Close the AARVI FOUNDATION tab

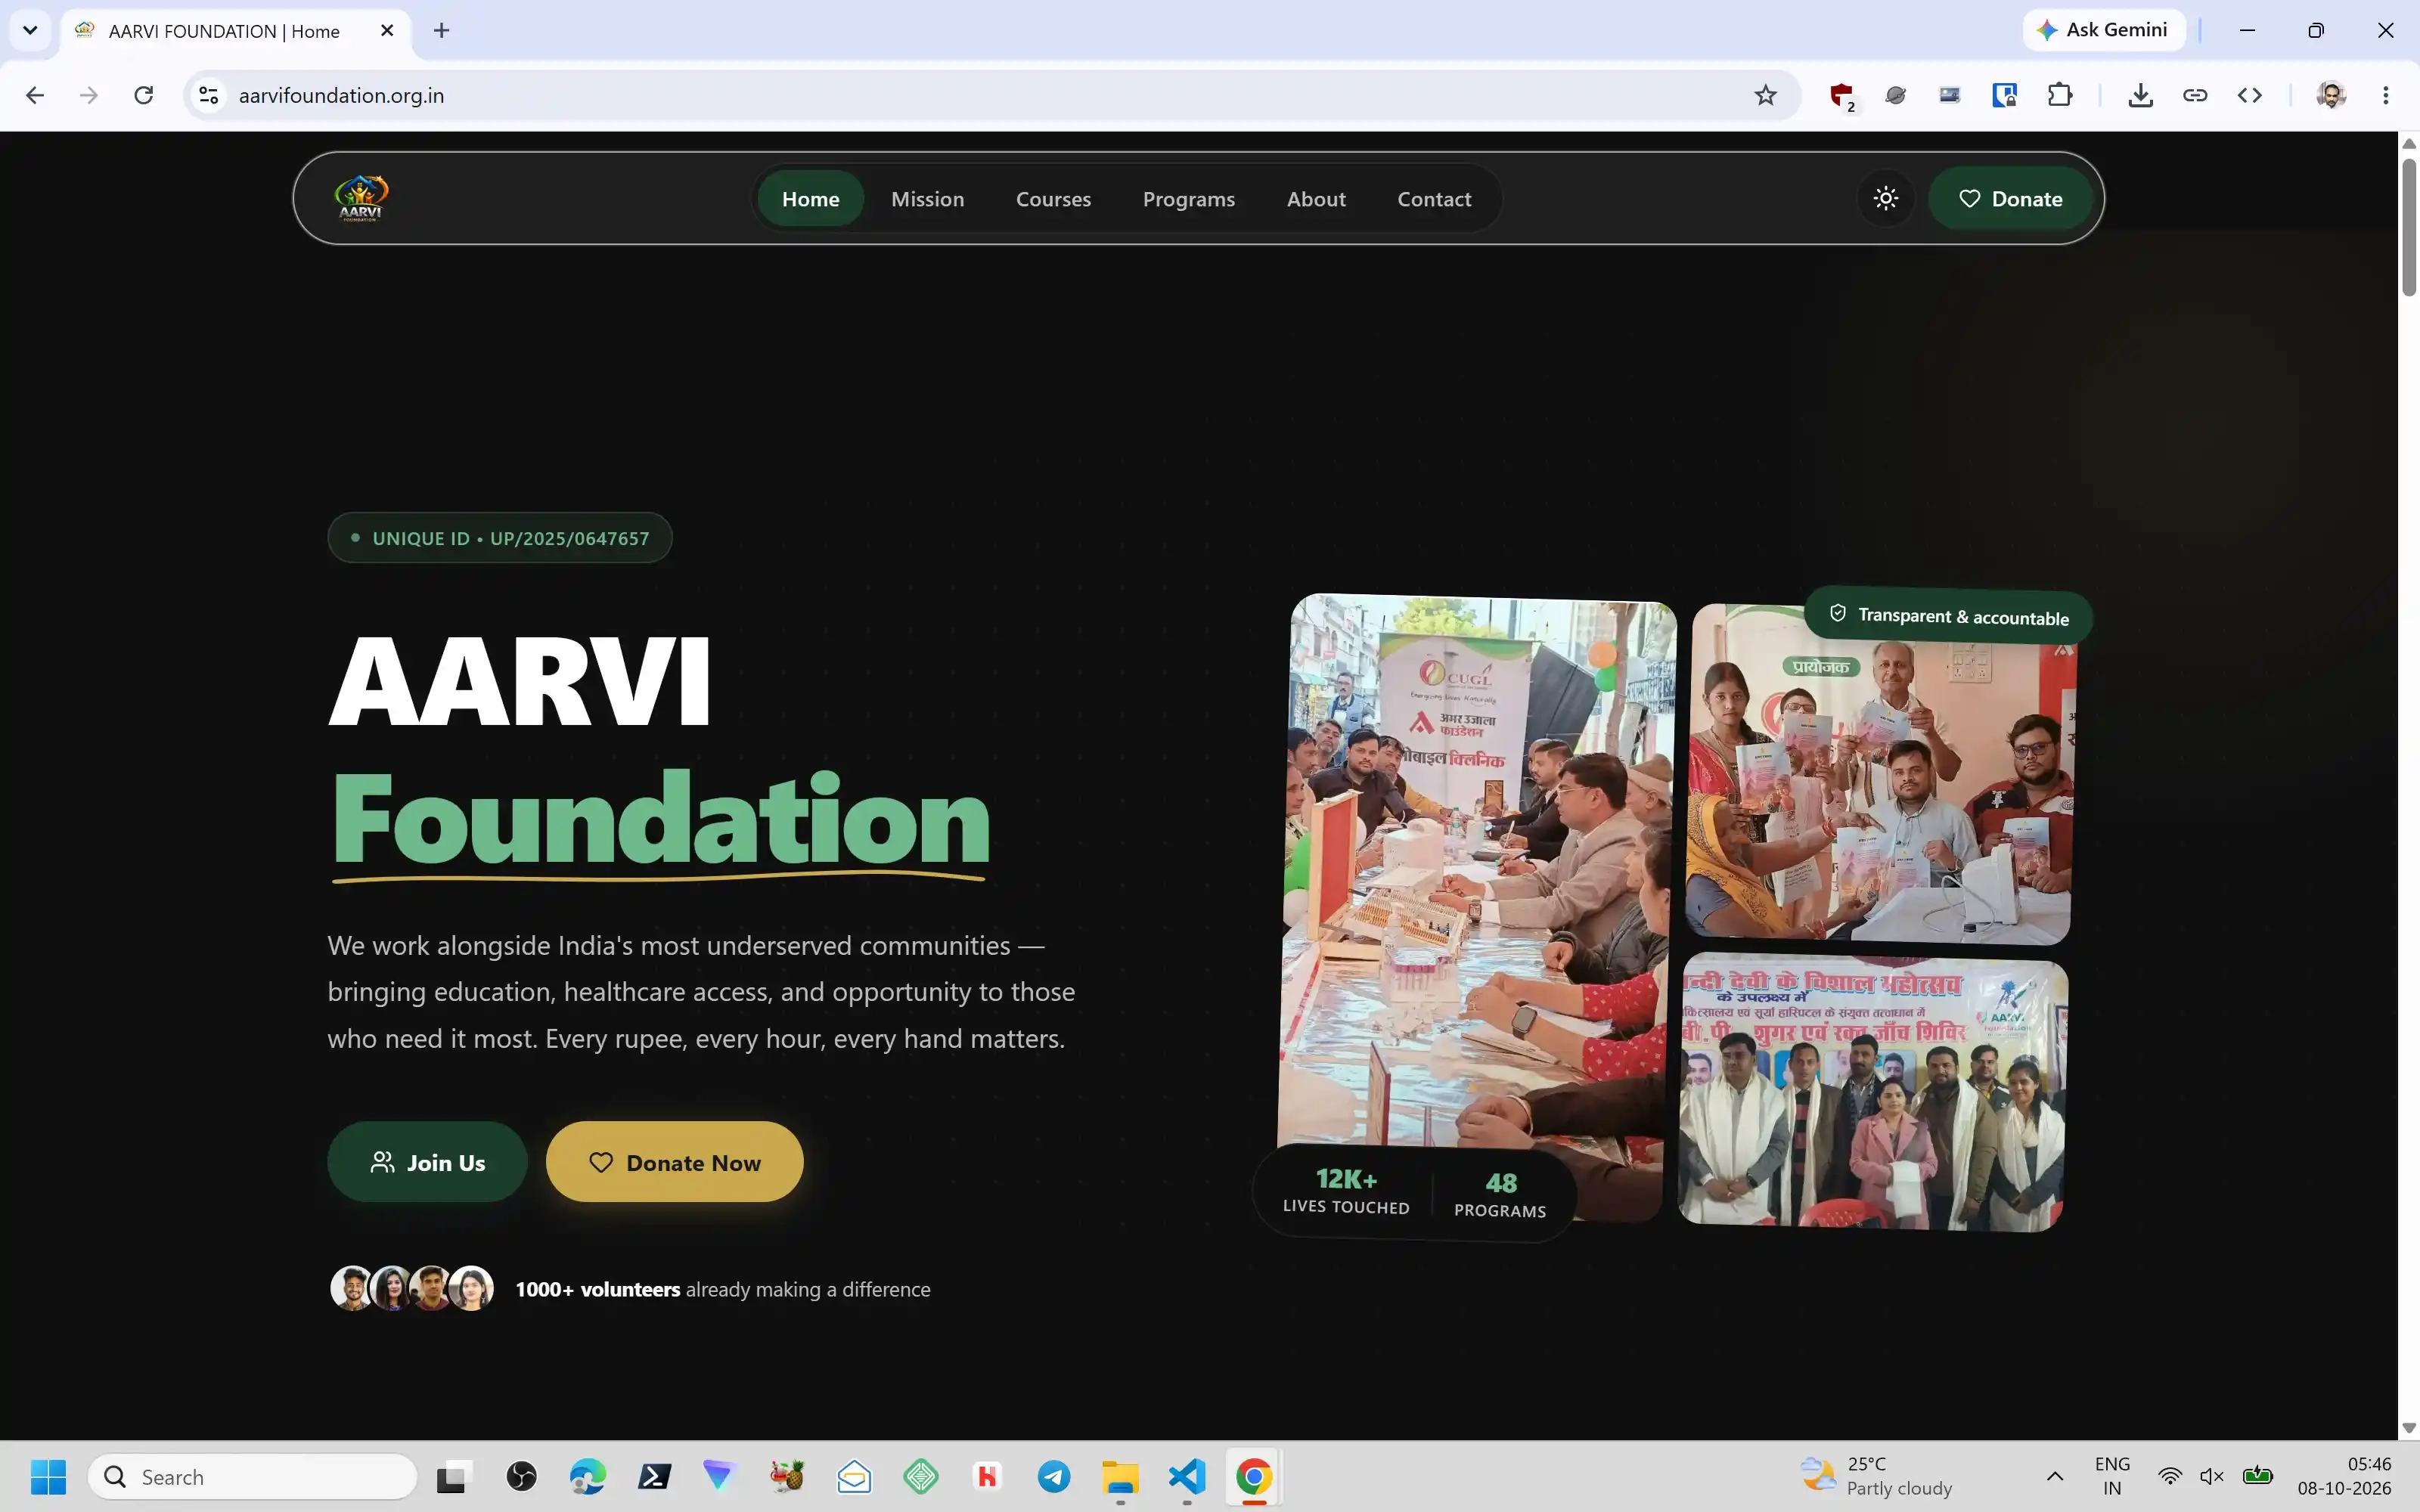click(x=387, y=30)
